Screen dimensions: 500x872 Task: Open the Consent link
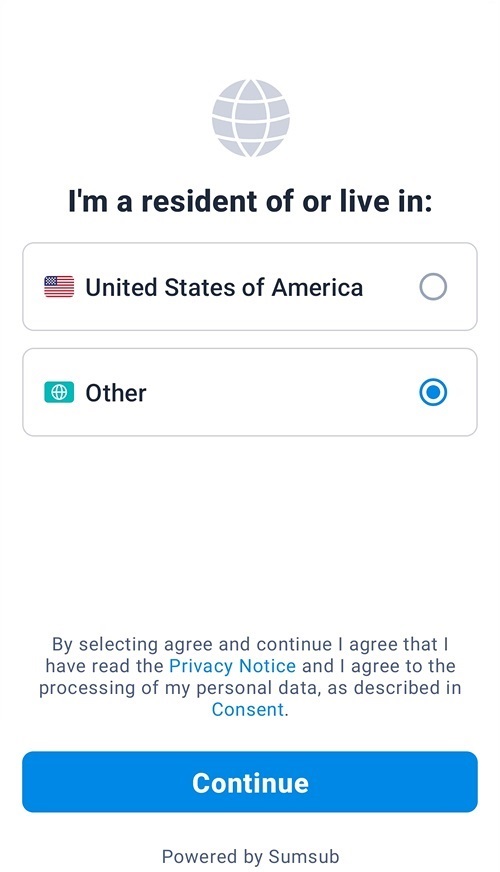(247, 710)
